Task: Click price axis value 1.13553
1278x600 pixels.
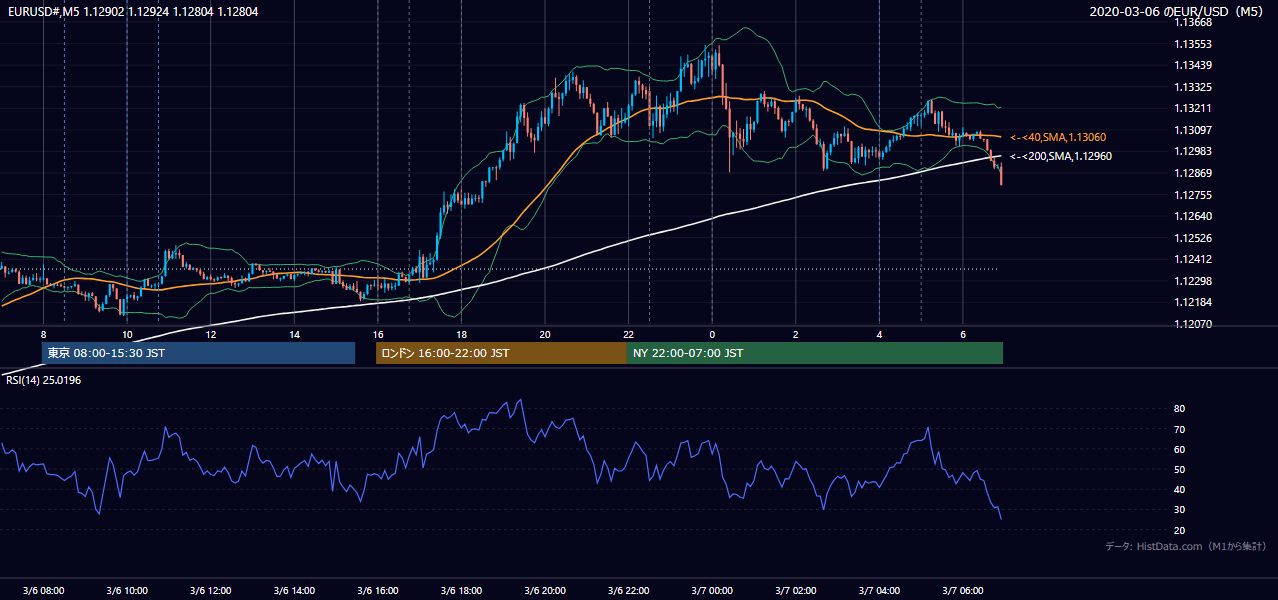Action: [x=1193, y=45]
